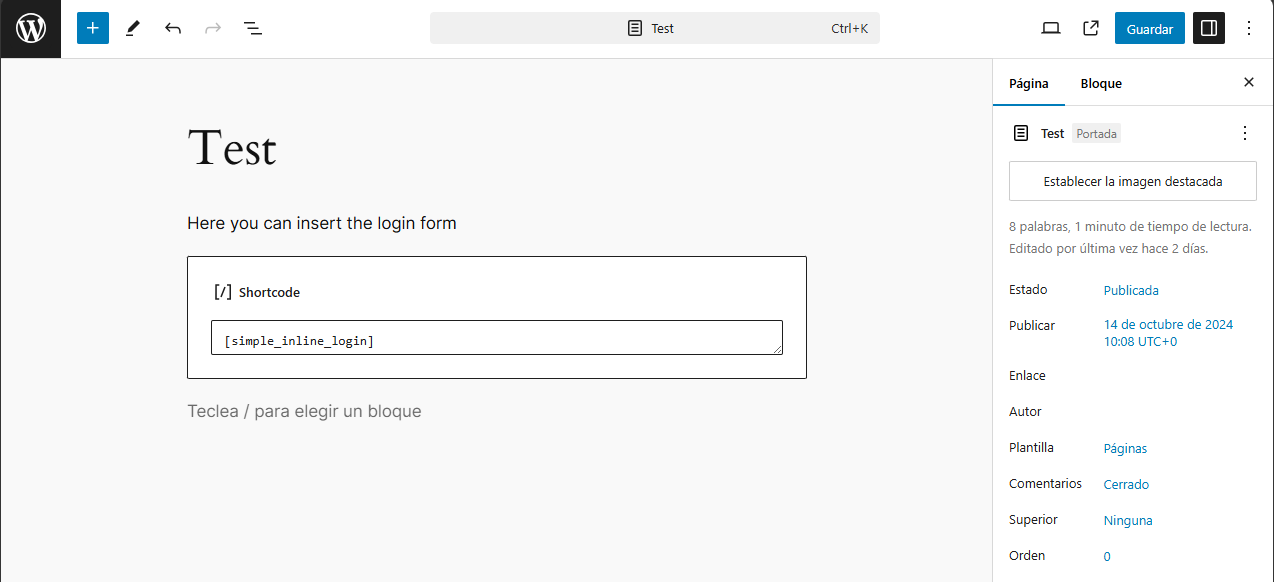
Task: Change the Publicada status link
Action: [1131, 290]
